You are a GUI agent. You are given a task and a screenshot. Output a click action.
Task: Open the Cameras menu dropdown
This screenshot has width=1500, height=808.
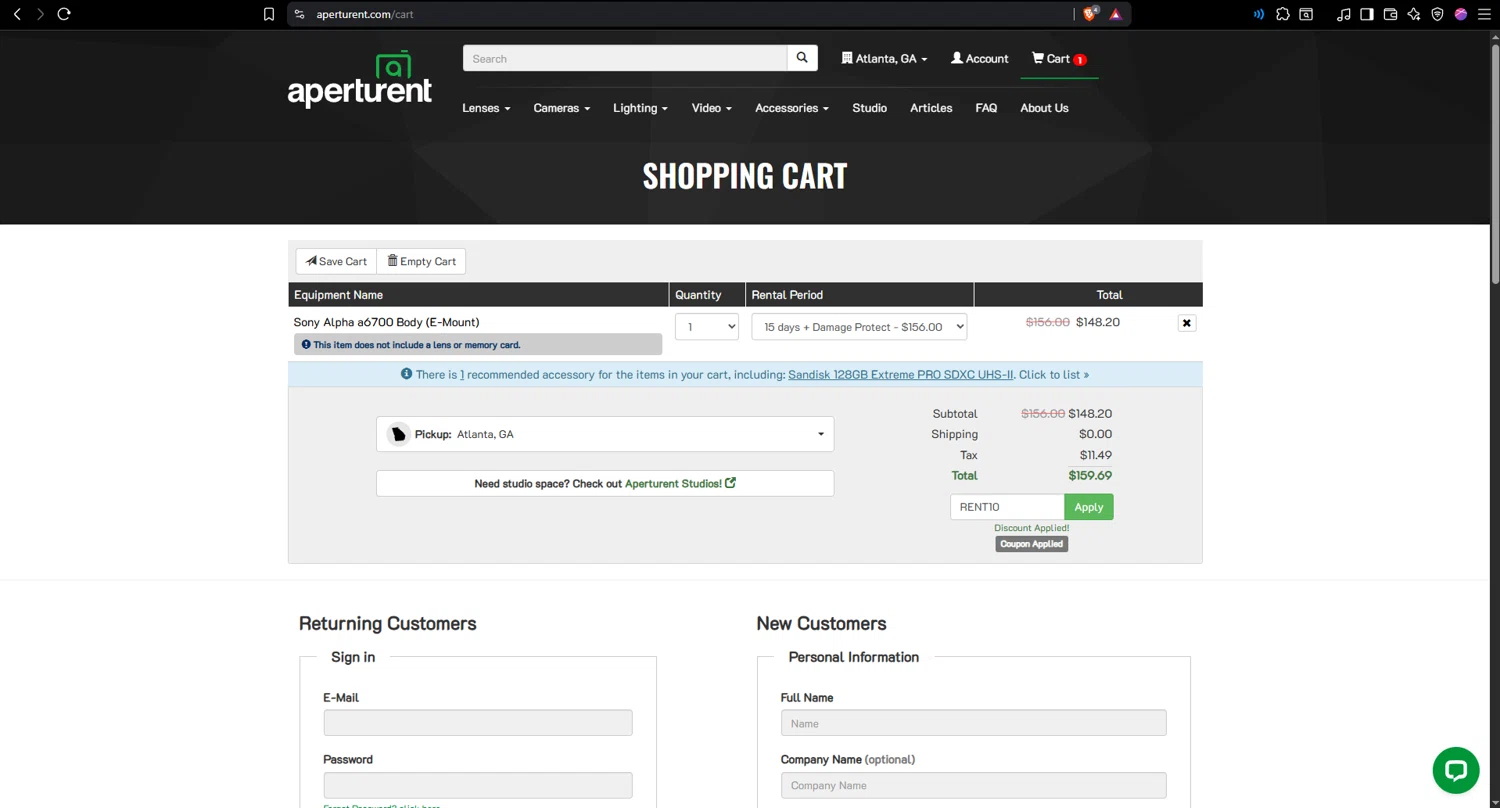[561, 108]
